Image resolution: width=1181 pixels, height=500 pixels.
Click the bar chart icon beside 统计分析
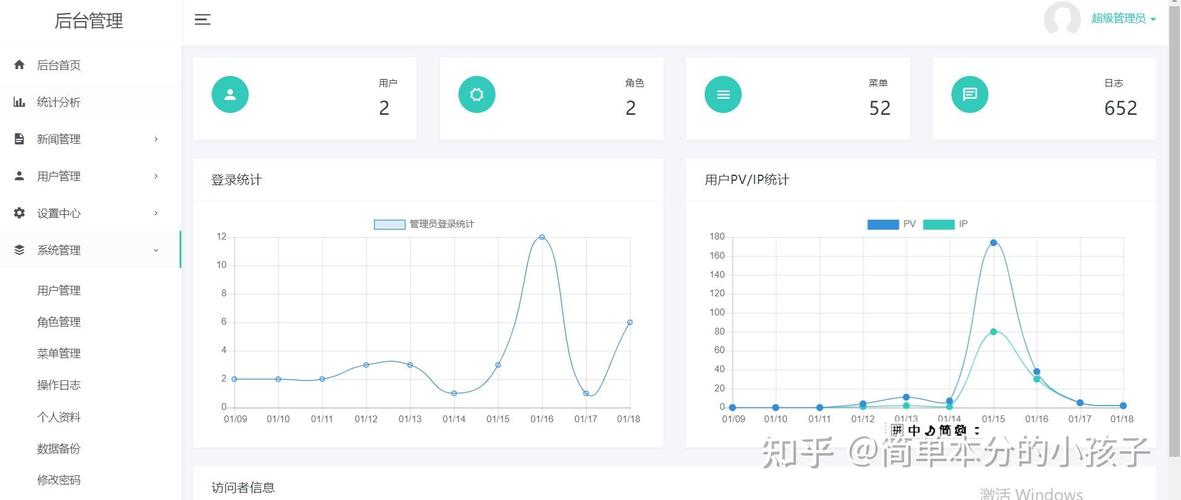(x=20, y=102)
